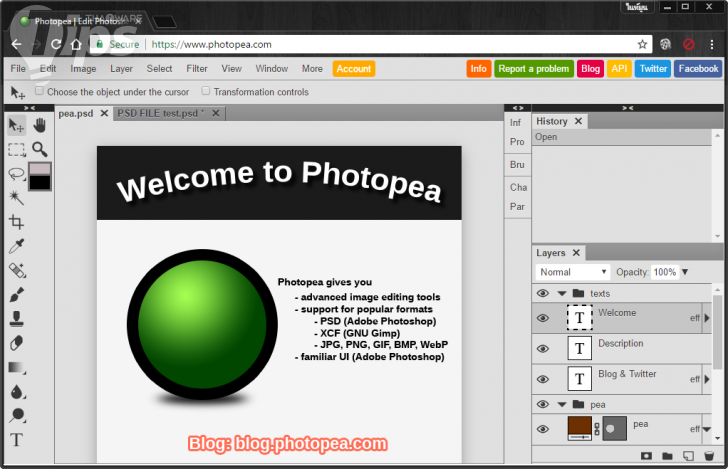Select the Blur drop tool

(x=17, y=391)
